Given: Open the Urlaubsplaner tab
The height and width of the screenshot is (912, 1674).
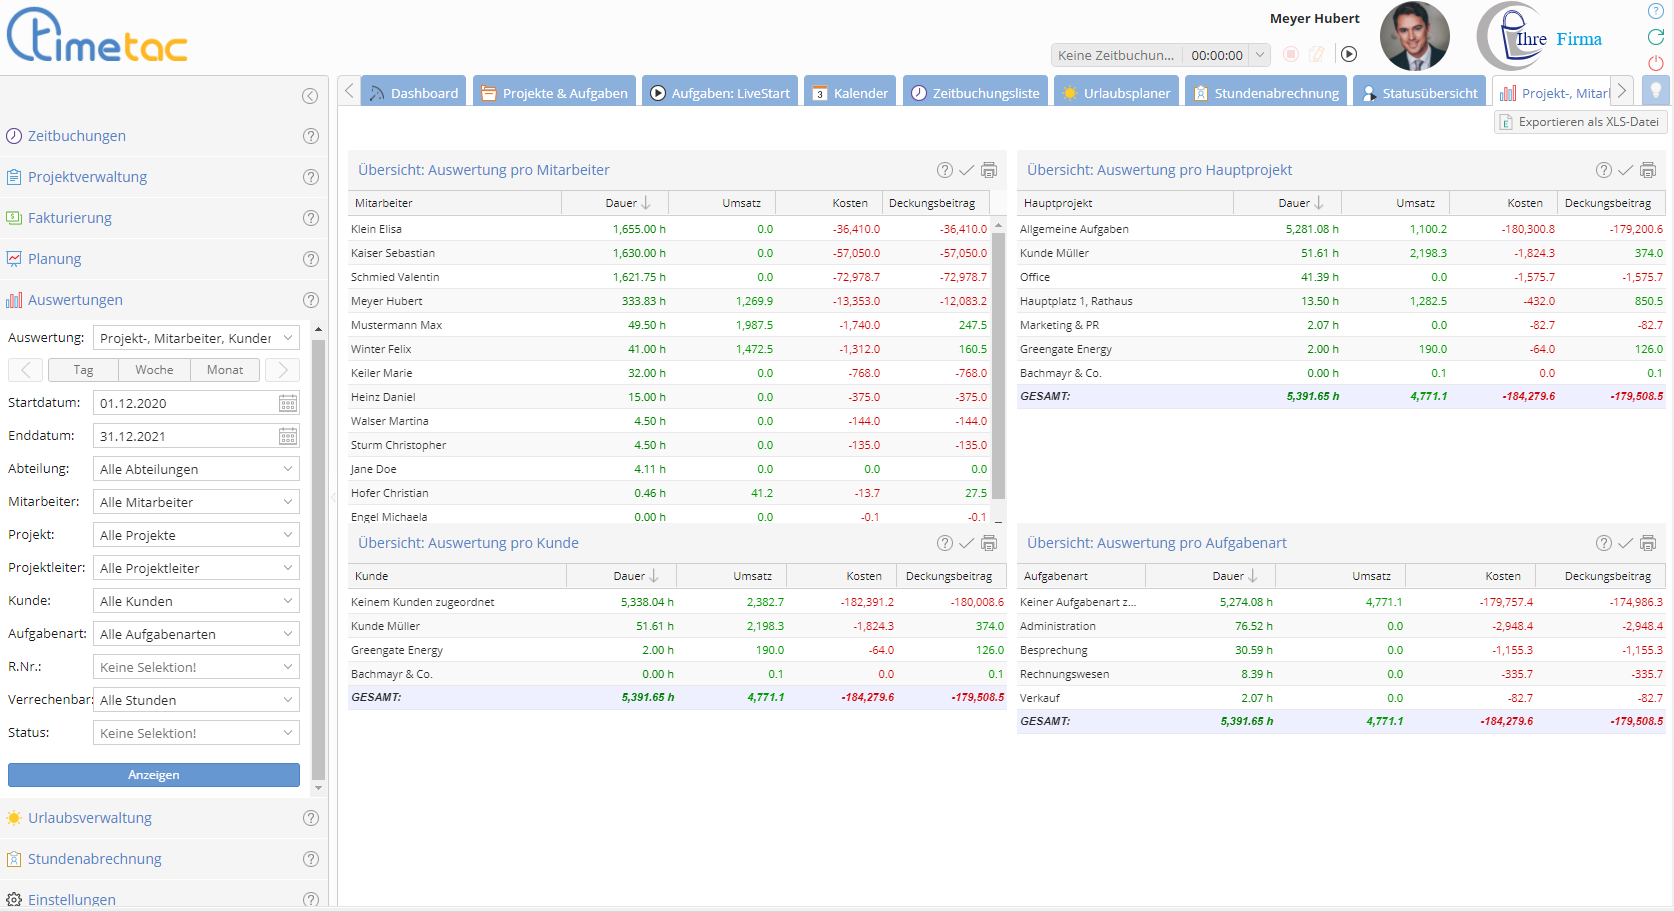Looking at the screenshot, I should pyautogui.click(x=1116, y=93).
